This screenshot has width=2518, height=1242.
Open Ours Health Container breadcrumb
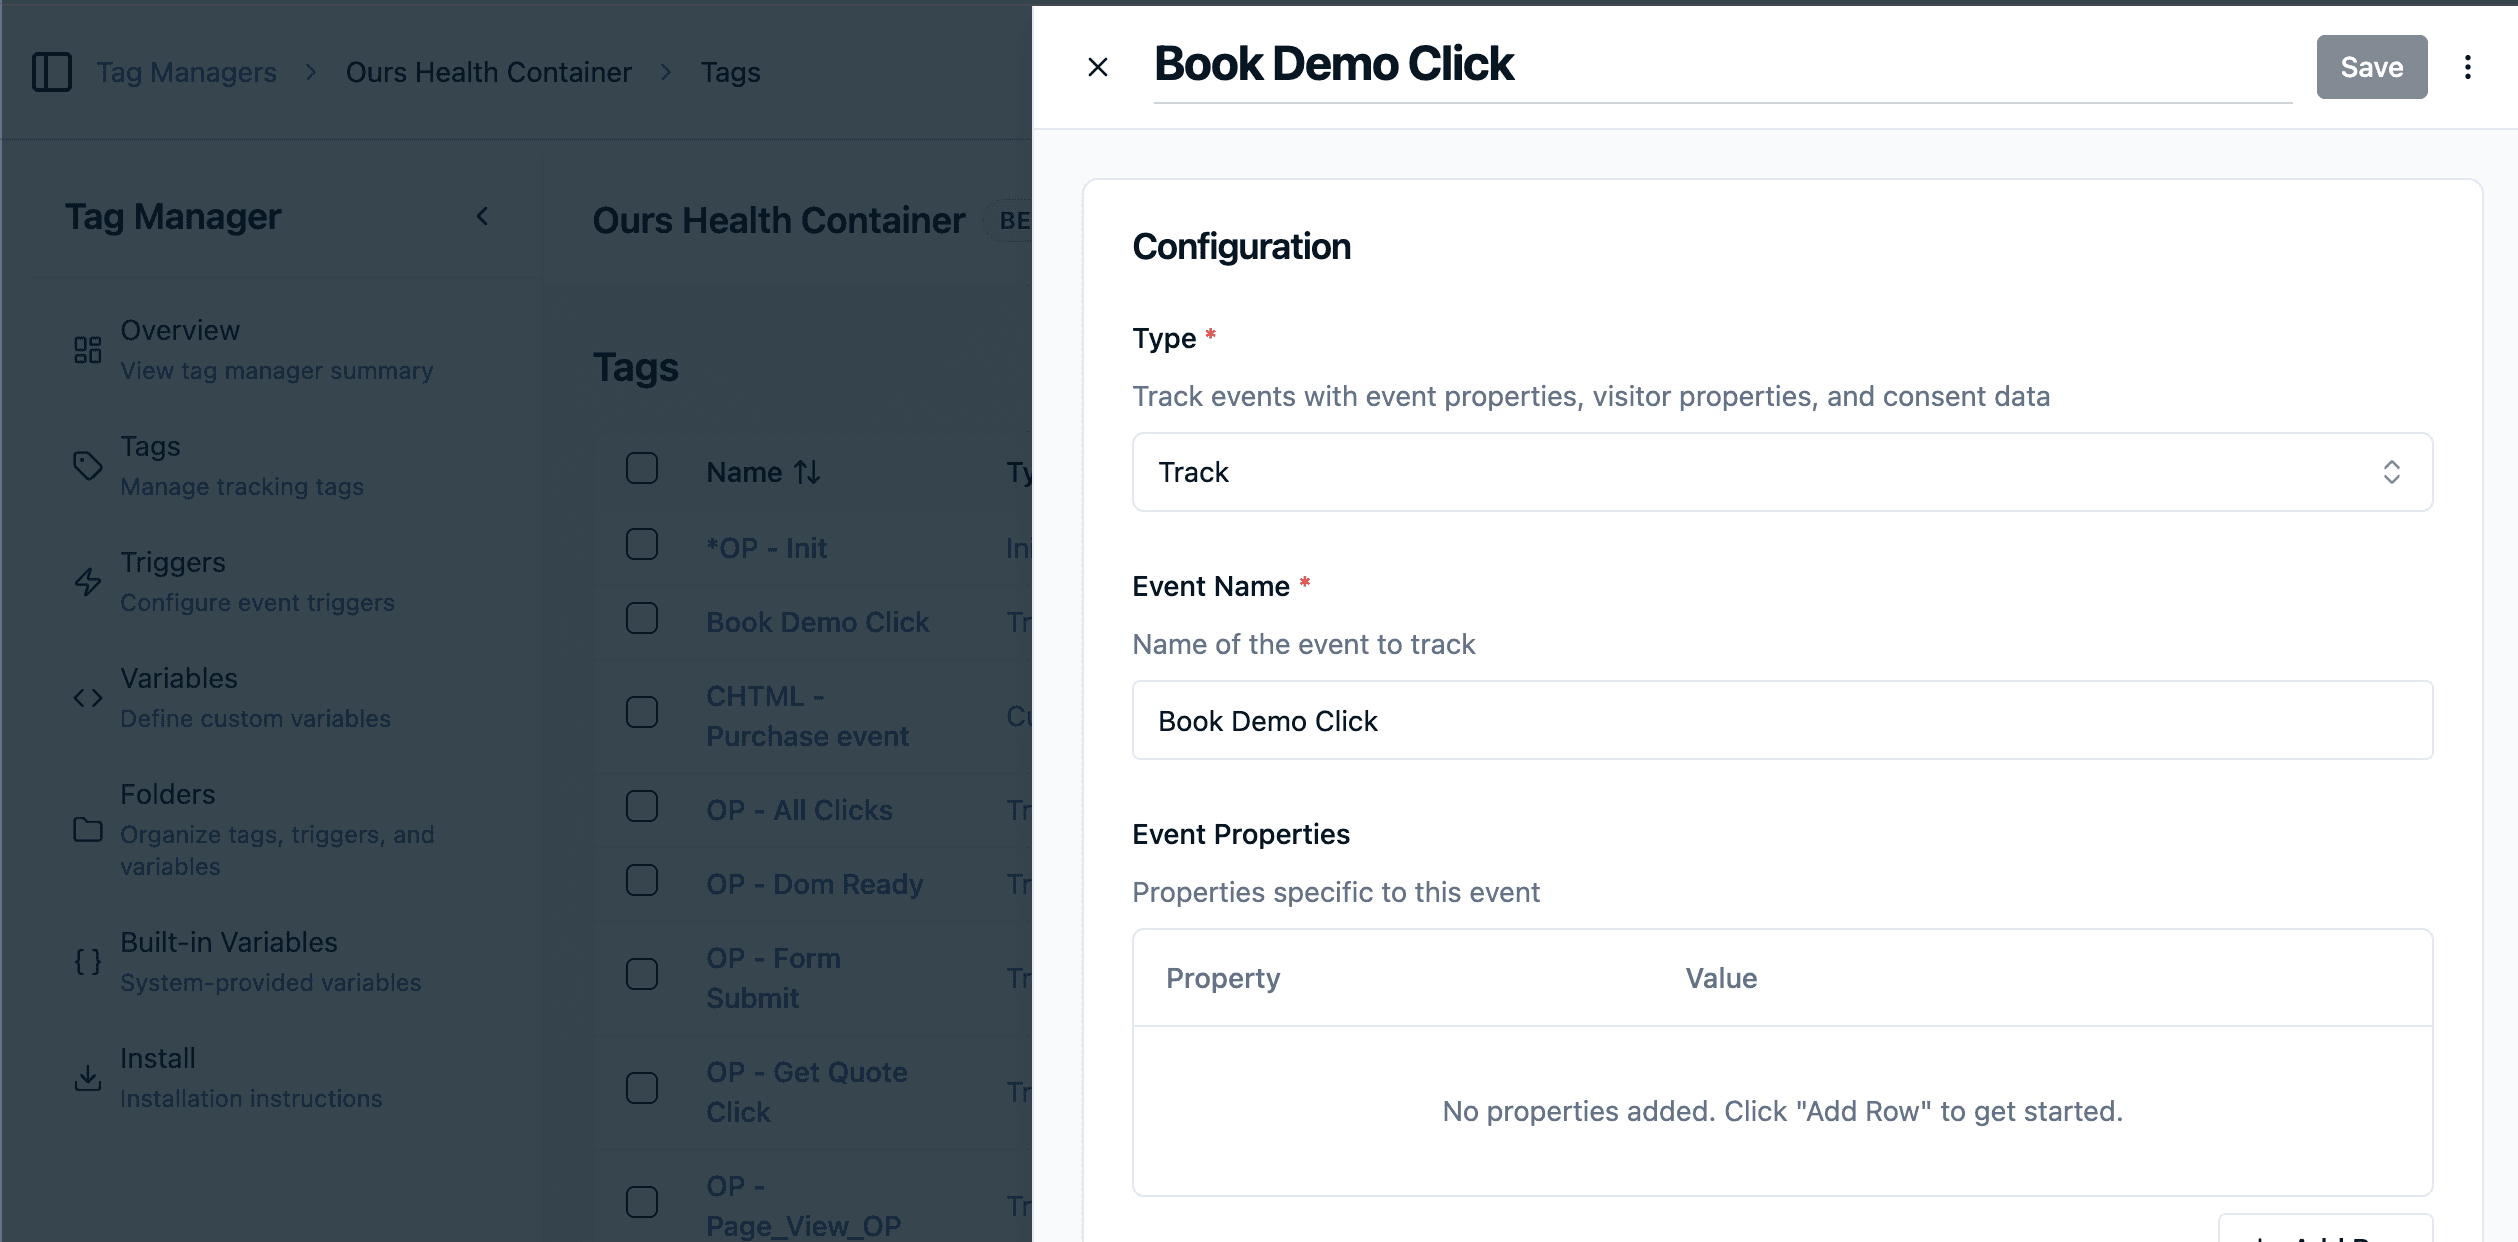point(488,72)
